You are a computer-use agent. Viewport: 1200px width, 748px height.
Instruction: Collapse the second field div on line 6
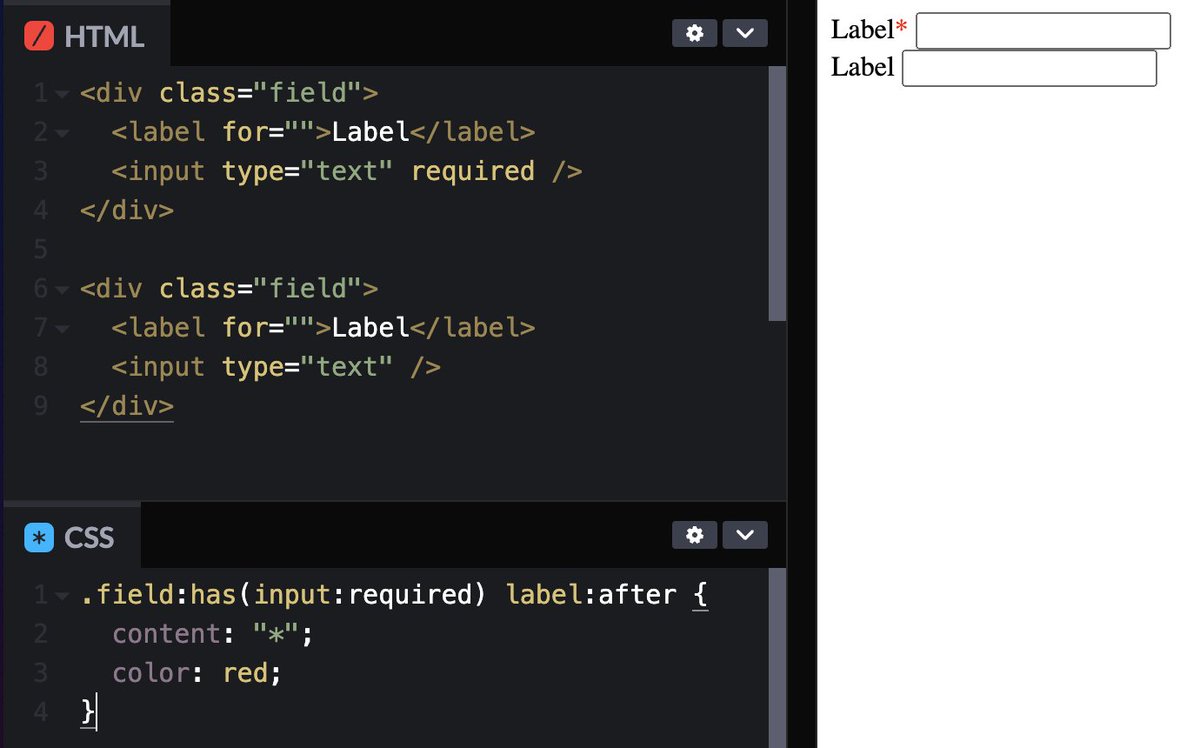pos(60,288)
